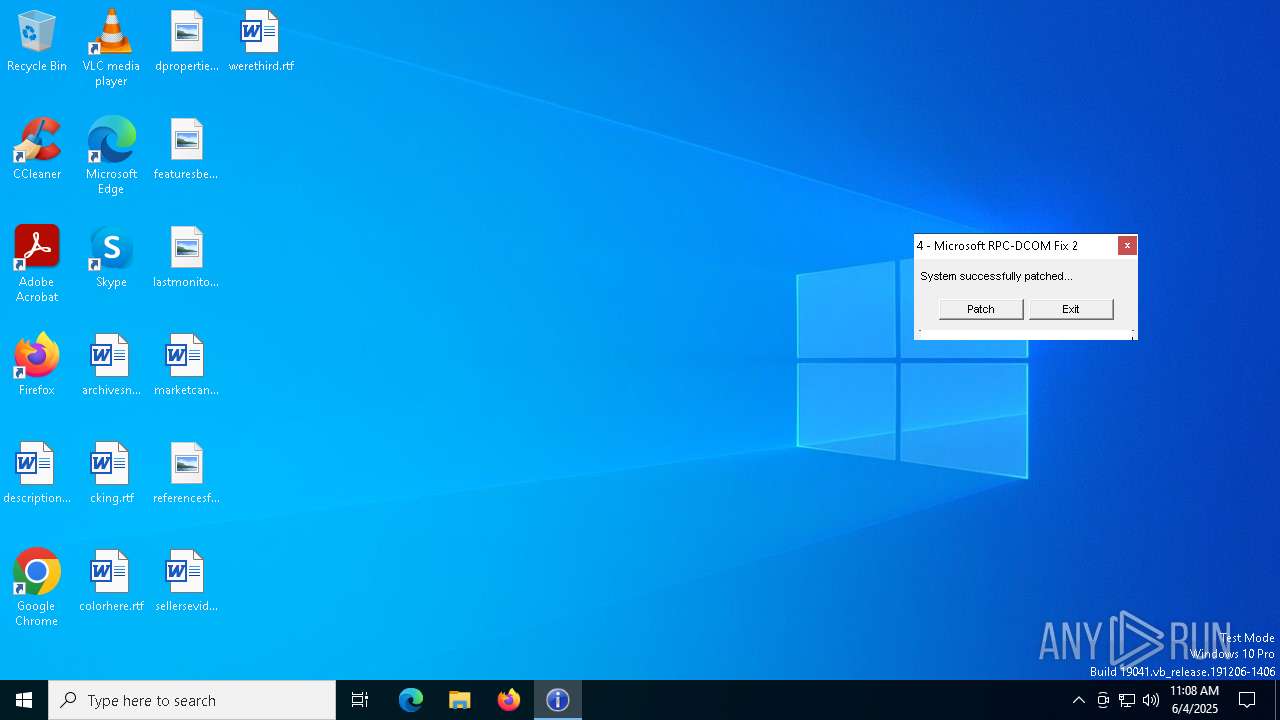
Task: Select the werethird.rtf document icon
Action: coord(261,42)
